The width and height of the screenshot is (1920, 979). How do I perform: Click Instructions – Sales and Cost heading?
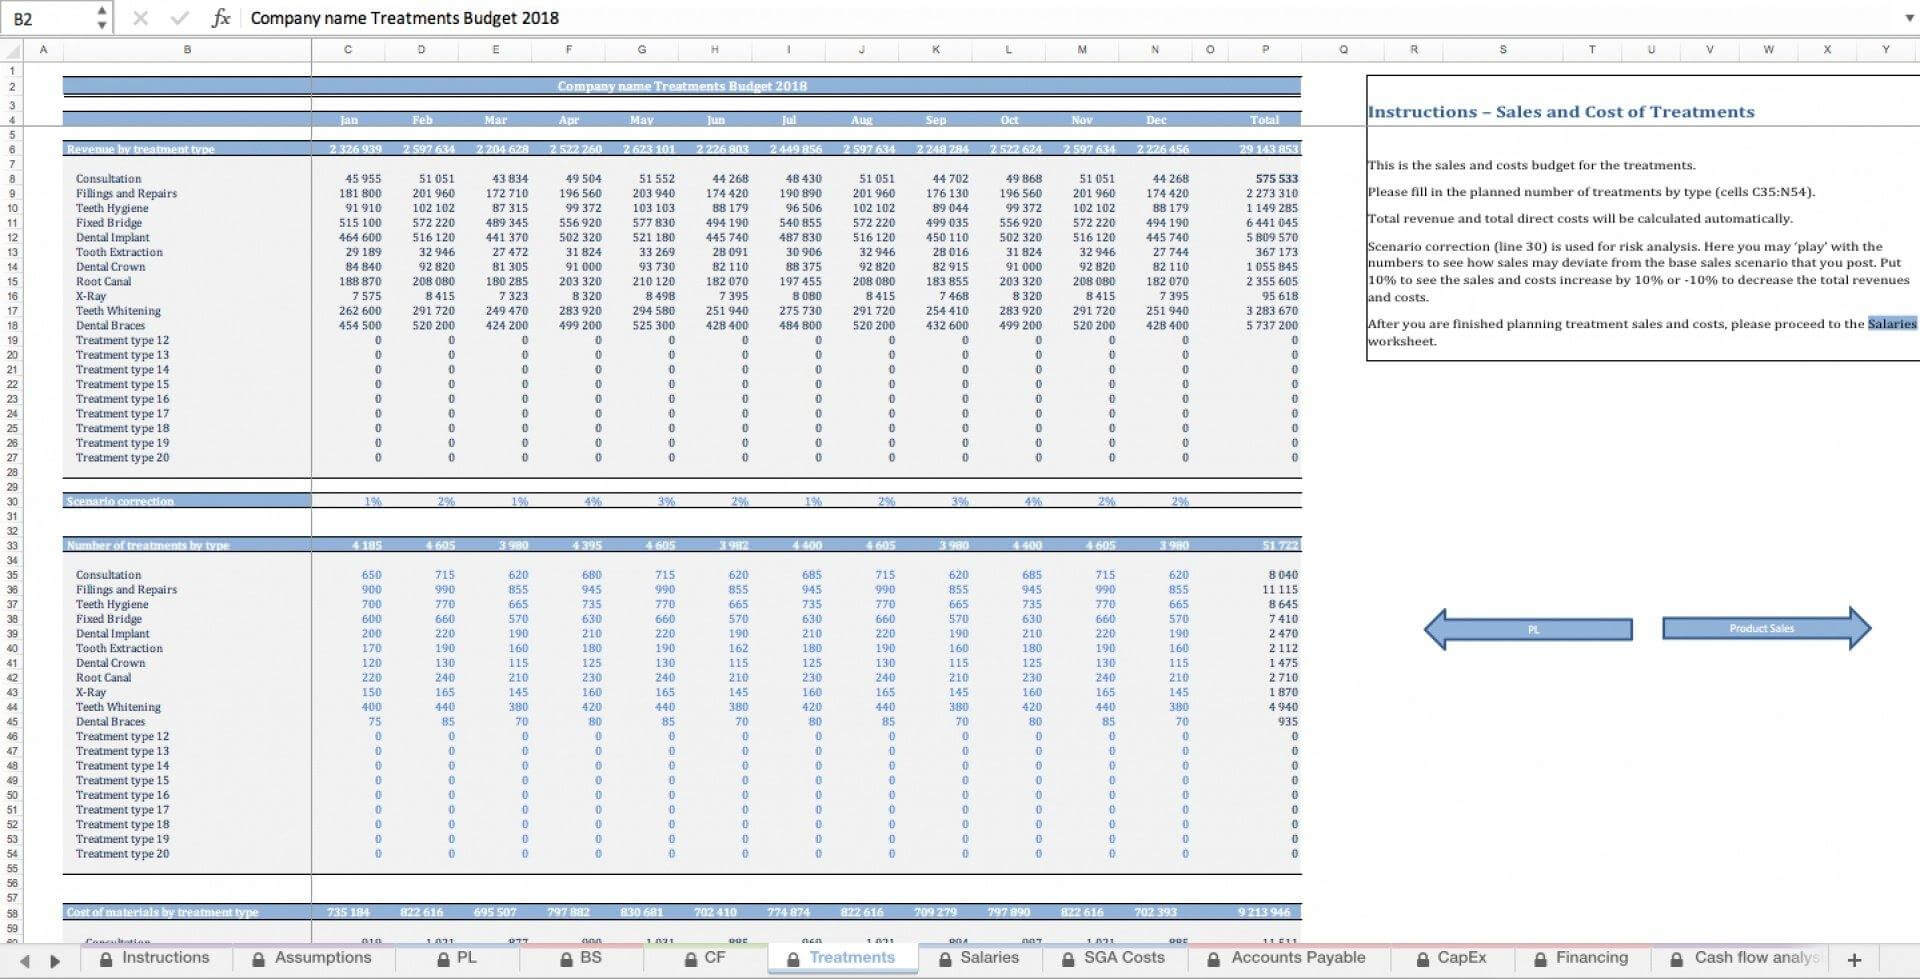pyautogui.click(x=1560, y=112)
